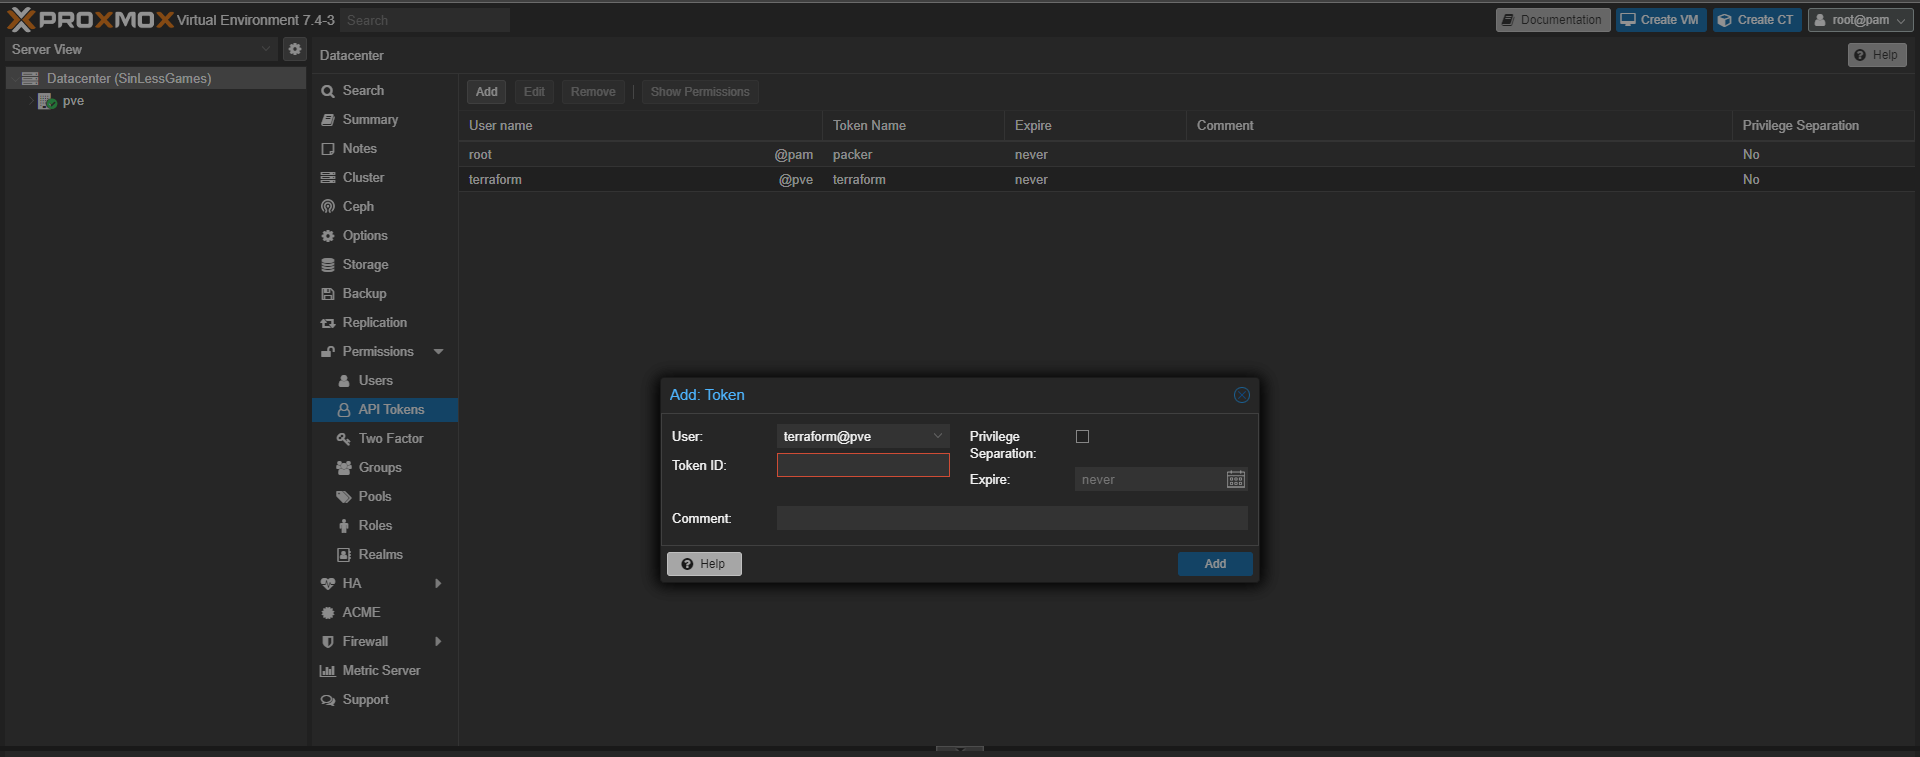Click the Create CT button
The height and width of the screenshot is (757, 1920).
point(1757,20)
